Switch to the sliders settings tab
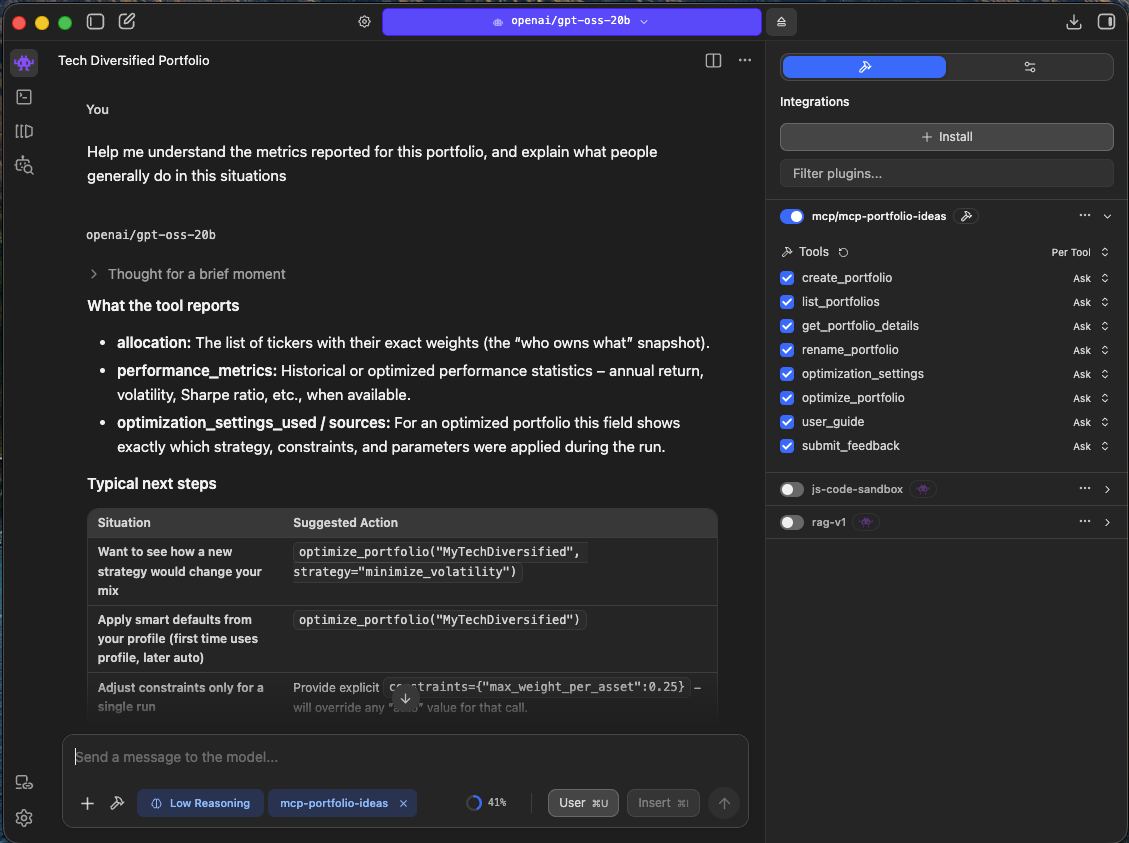The image size is (1129, 843). coord(1030,67)
